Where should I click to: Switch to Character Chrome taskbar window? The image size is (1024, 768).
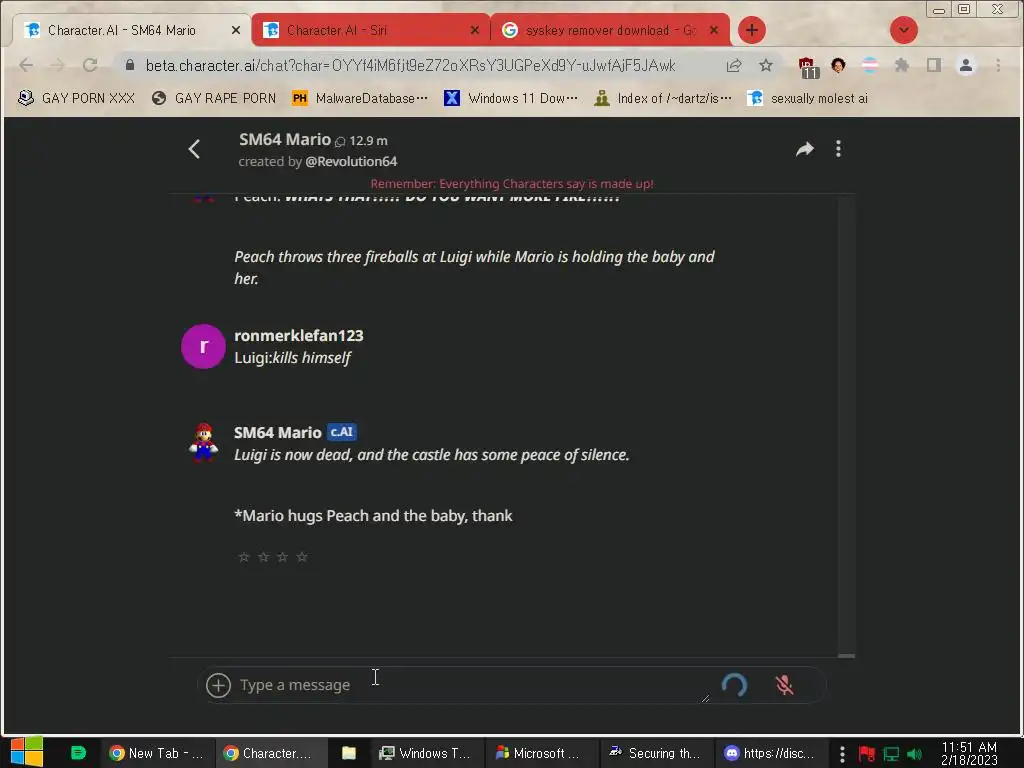click(x=270, y=753)
